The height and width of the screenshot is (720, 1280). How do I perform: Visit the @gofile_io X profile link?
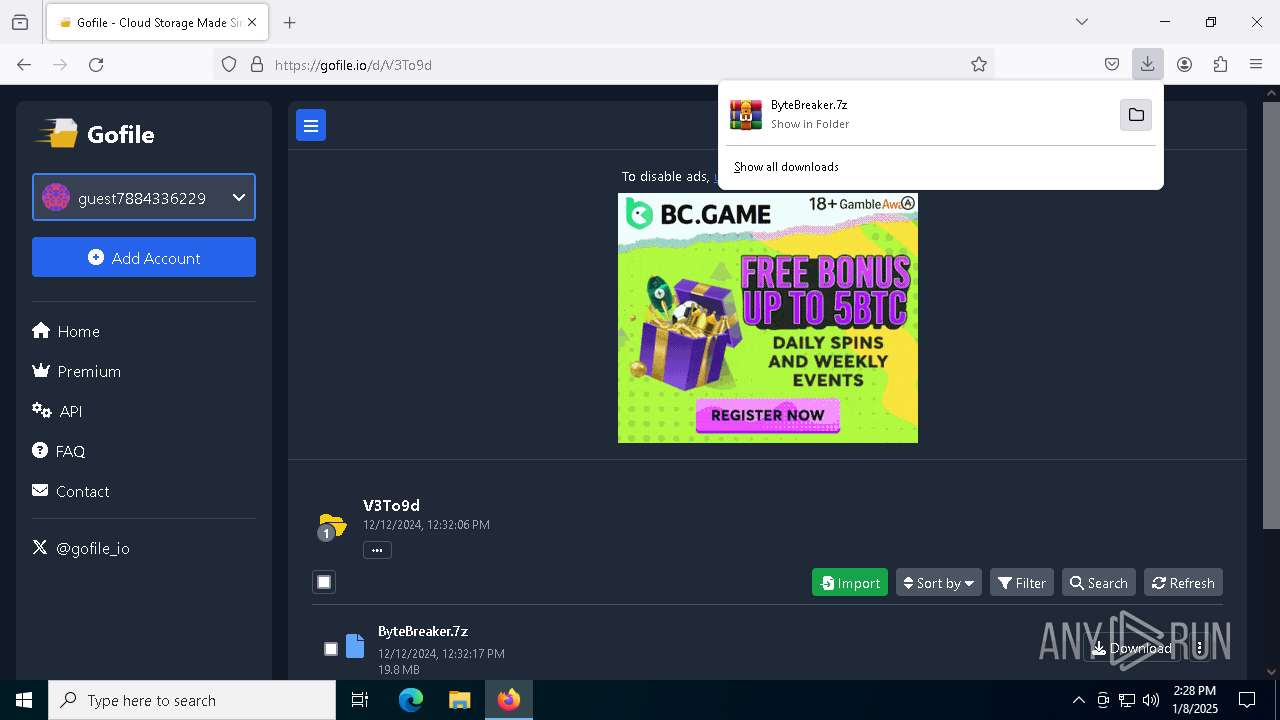[x=81, y=548]
